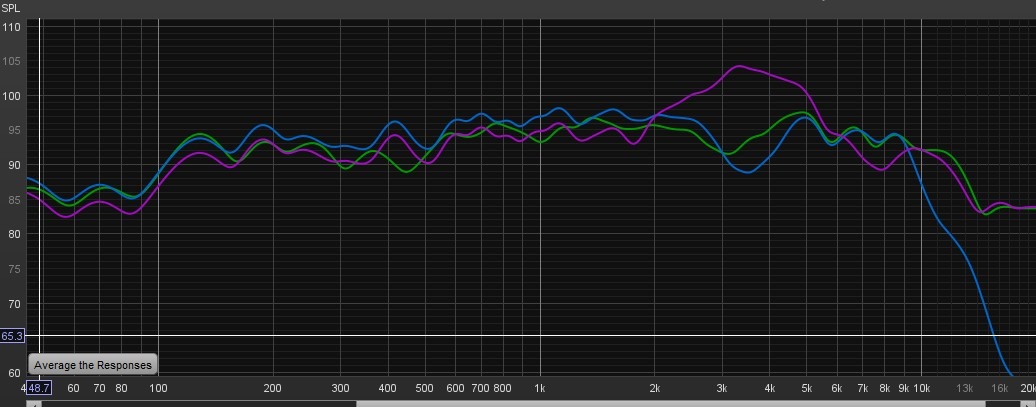The width and height of the screenshot is (1036, 407).
Task: Click the 13k frequency axis label
Action: click(x=965, y=388)
